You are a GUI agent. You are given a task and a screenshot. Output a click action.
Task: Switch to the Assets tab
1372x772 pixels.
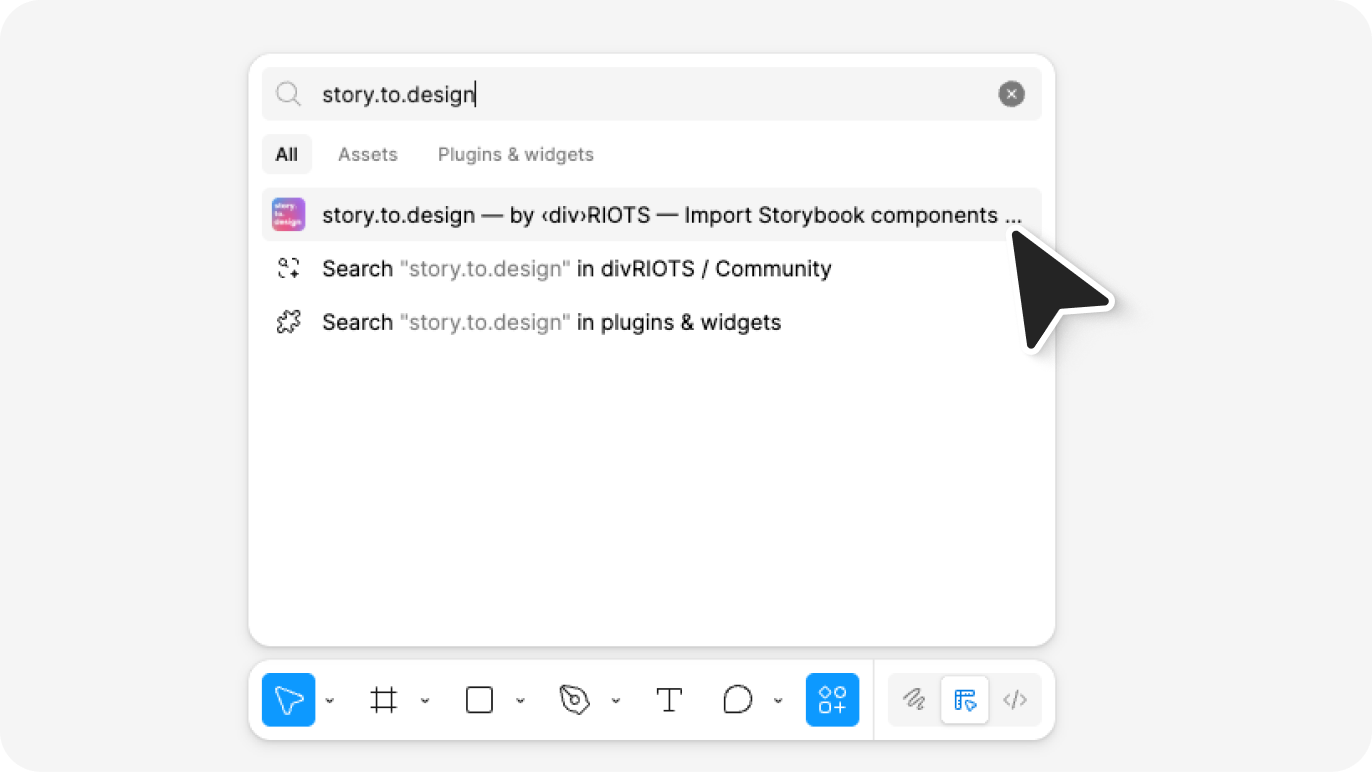tap(368, 154)
